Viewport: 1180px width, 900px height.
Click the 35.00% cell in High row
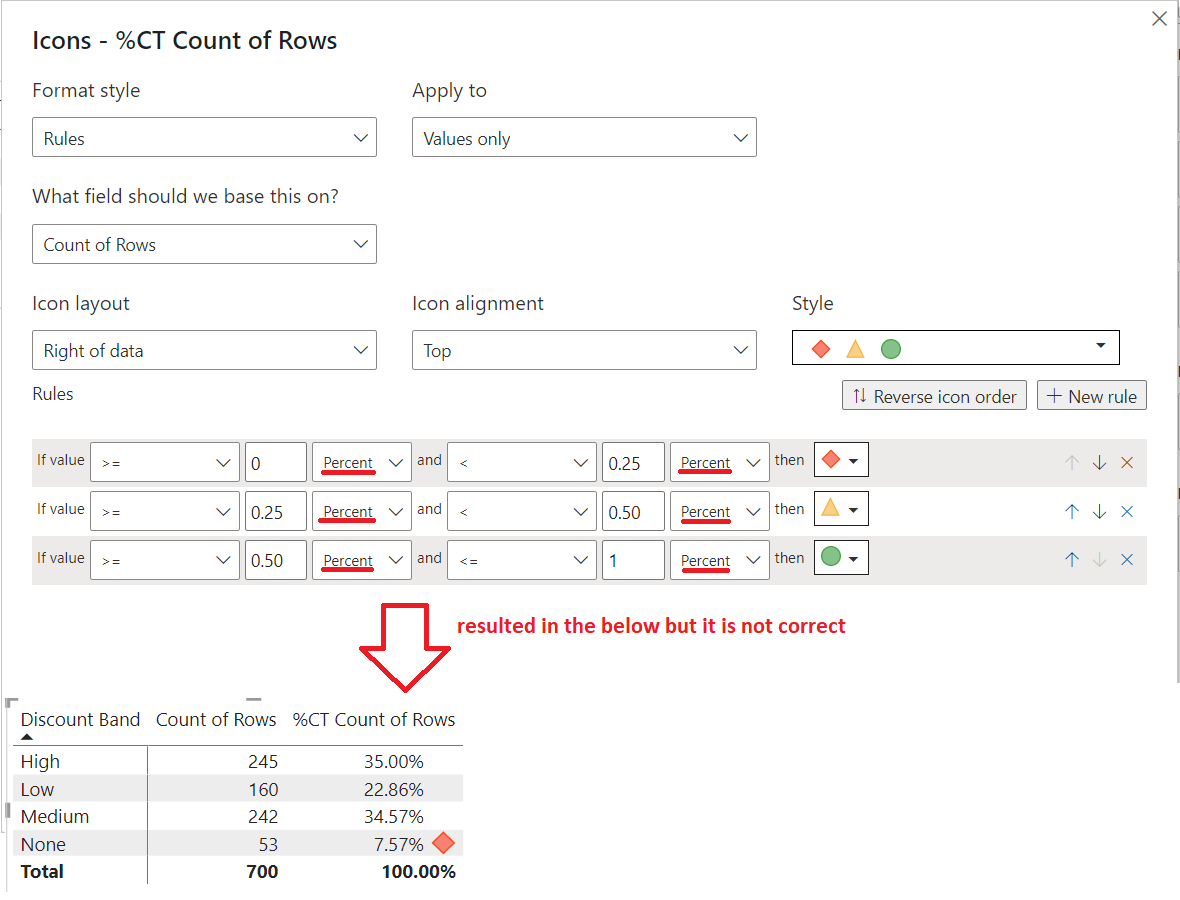(x=394, y=762)
